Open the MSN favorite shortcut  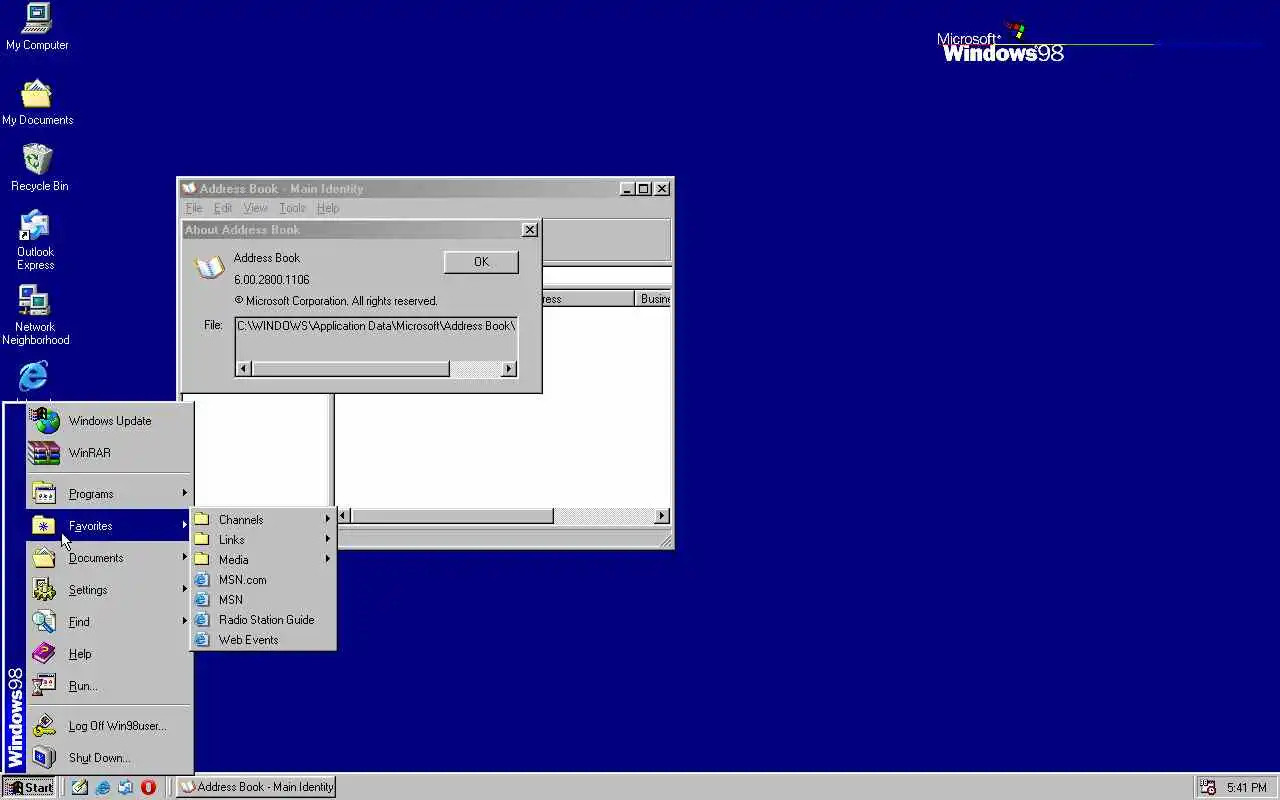point(263,600)
